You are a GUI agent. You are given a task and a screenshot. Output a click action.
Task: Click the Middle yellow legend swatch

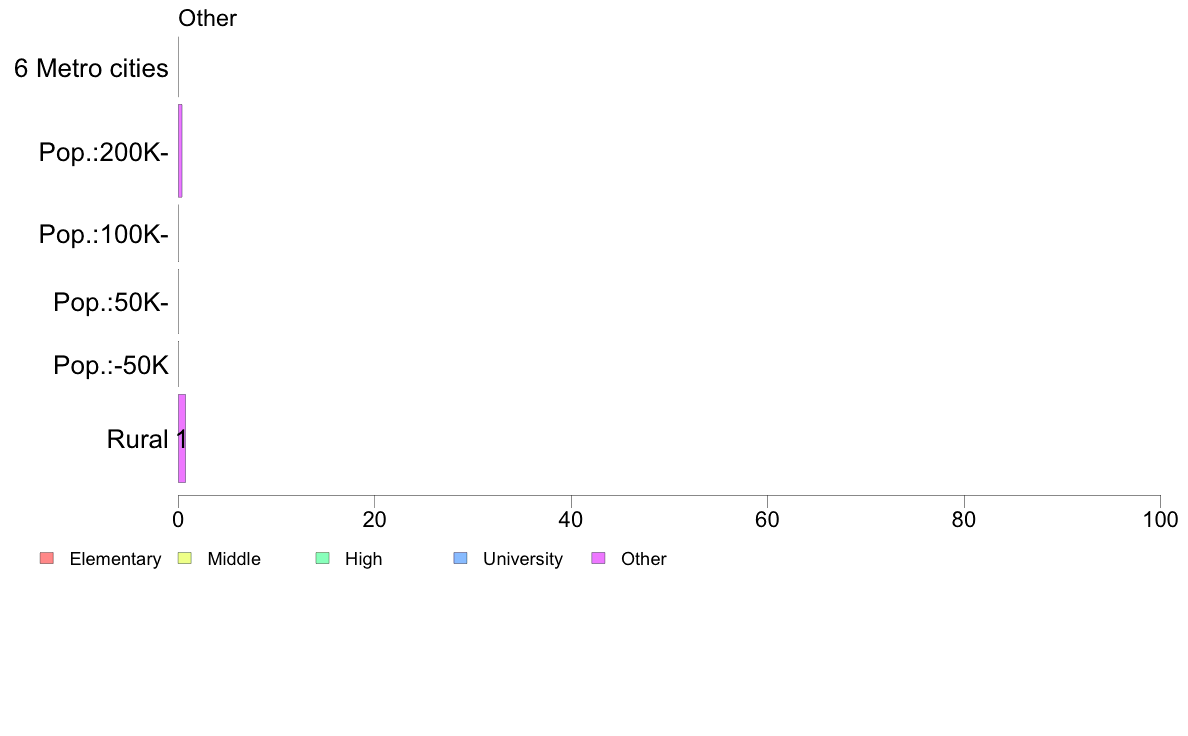[x=184, y=559]
